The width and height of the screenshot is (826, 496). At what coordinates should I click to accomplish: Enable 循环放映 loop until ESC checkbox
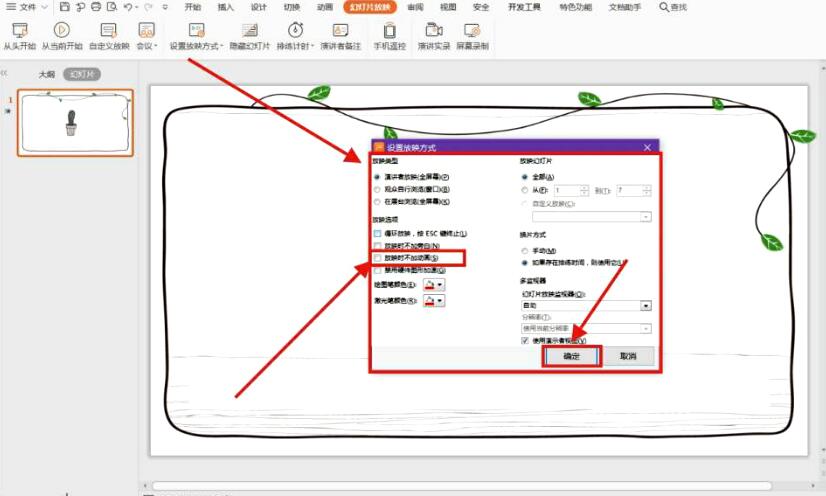coord(377,233)
